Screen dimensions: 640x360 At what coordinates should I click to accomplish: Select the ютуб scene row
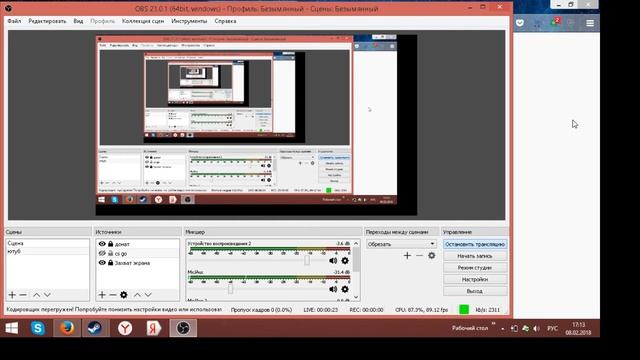coord(47,251)
